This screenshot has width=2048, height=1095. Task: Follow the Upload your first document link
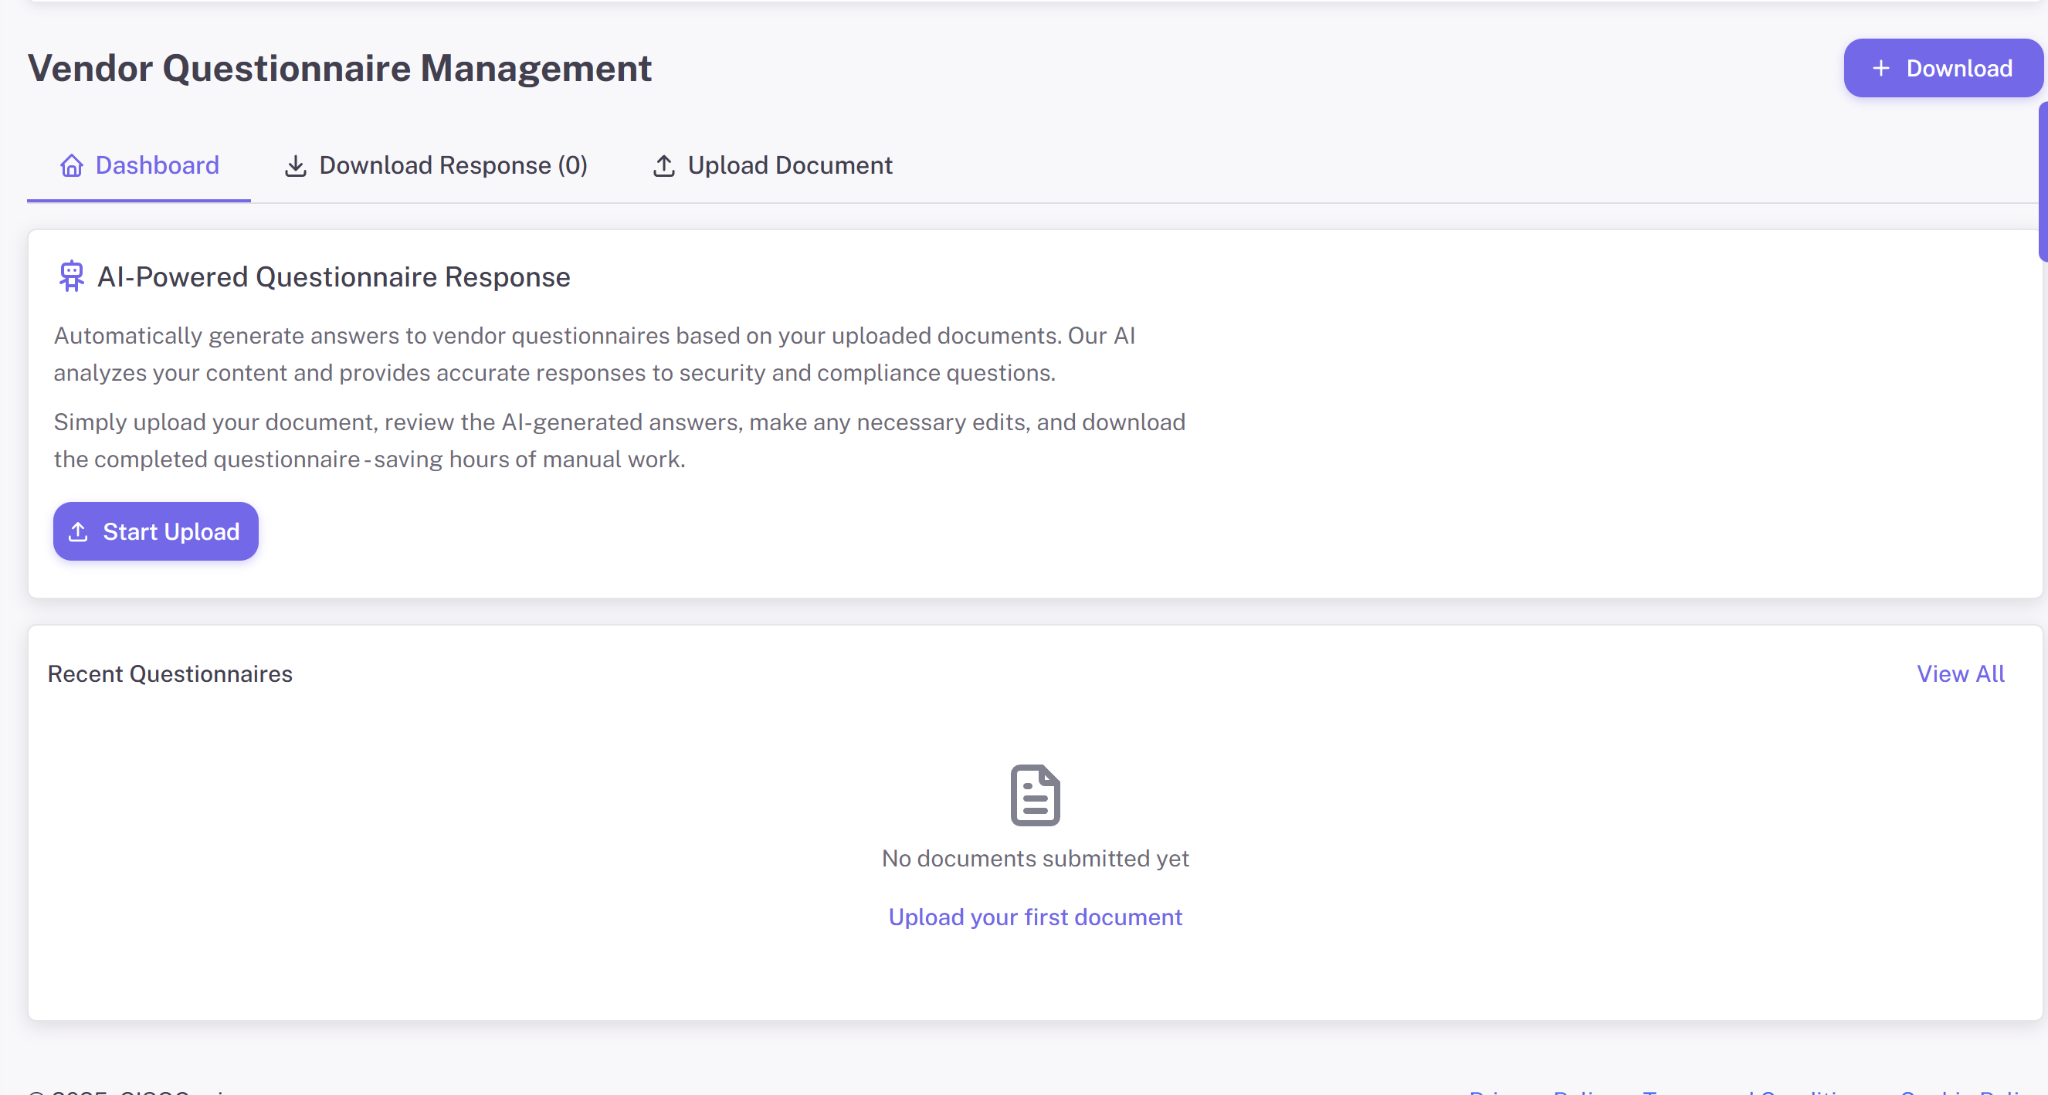(1035, 917)
